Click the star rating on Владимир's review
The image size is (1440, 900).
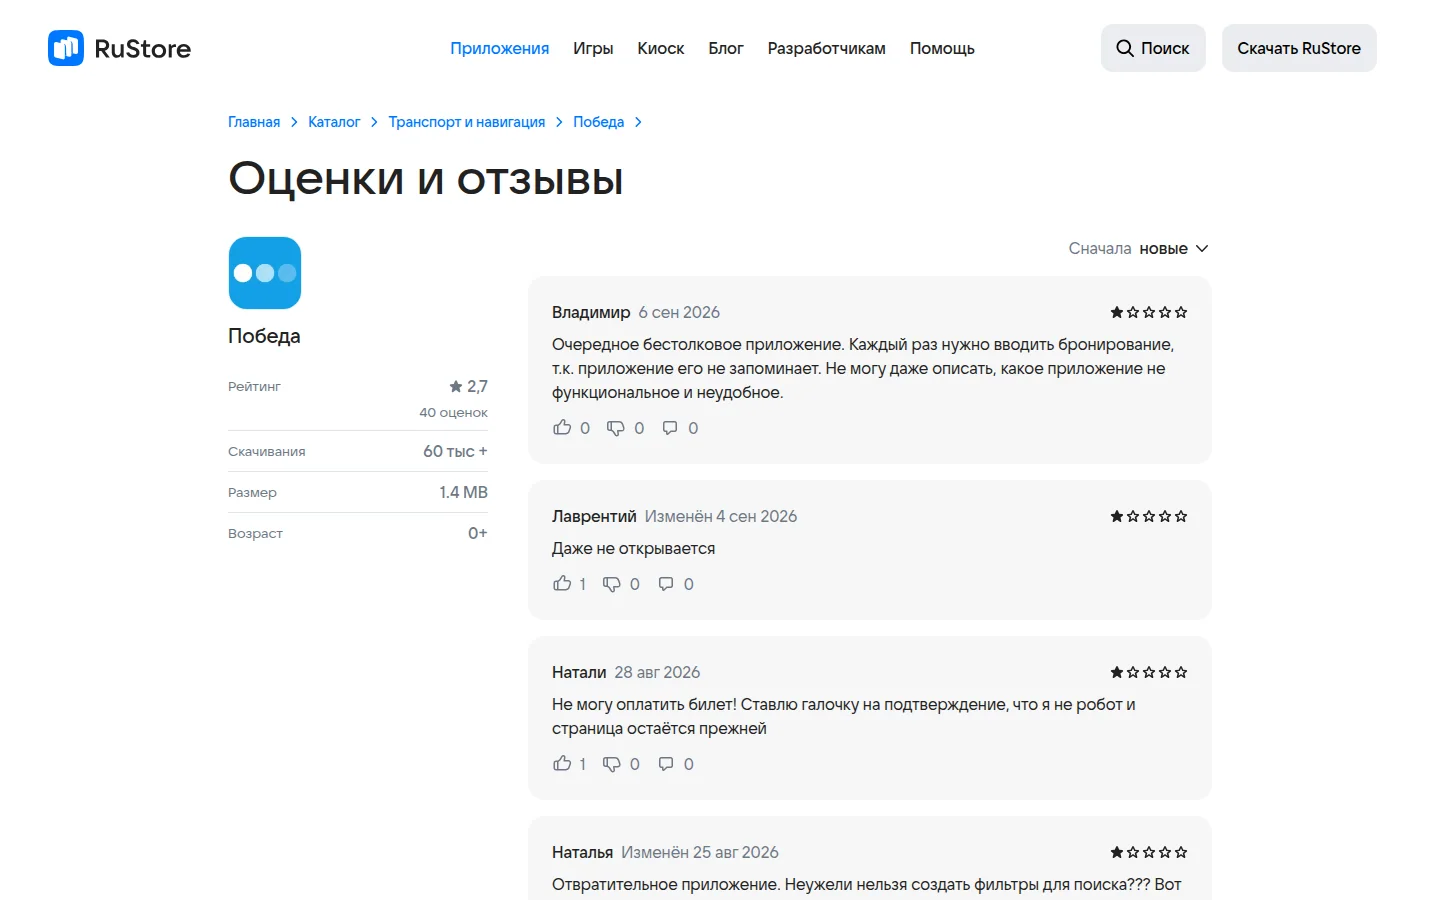tap(1149, 312)
